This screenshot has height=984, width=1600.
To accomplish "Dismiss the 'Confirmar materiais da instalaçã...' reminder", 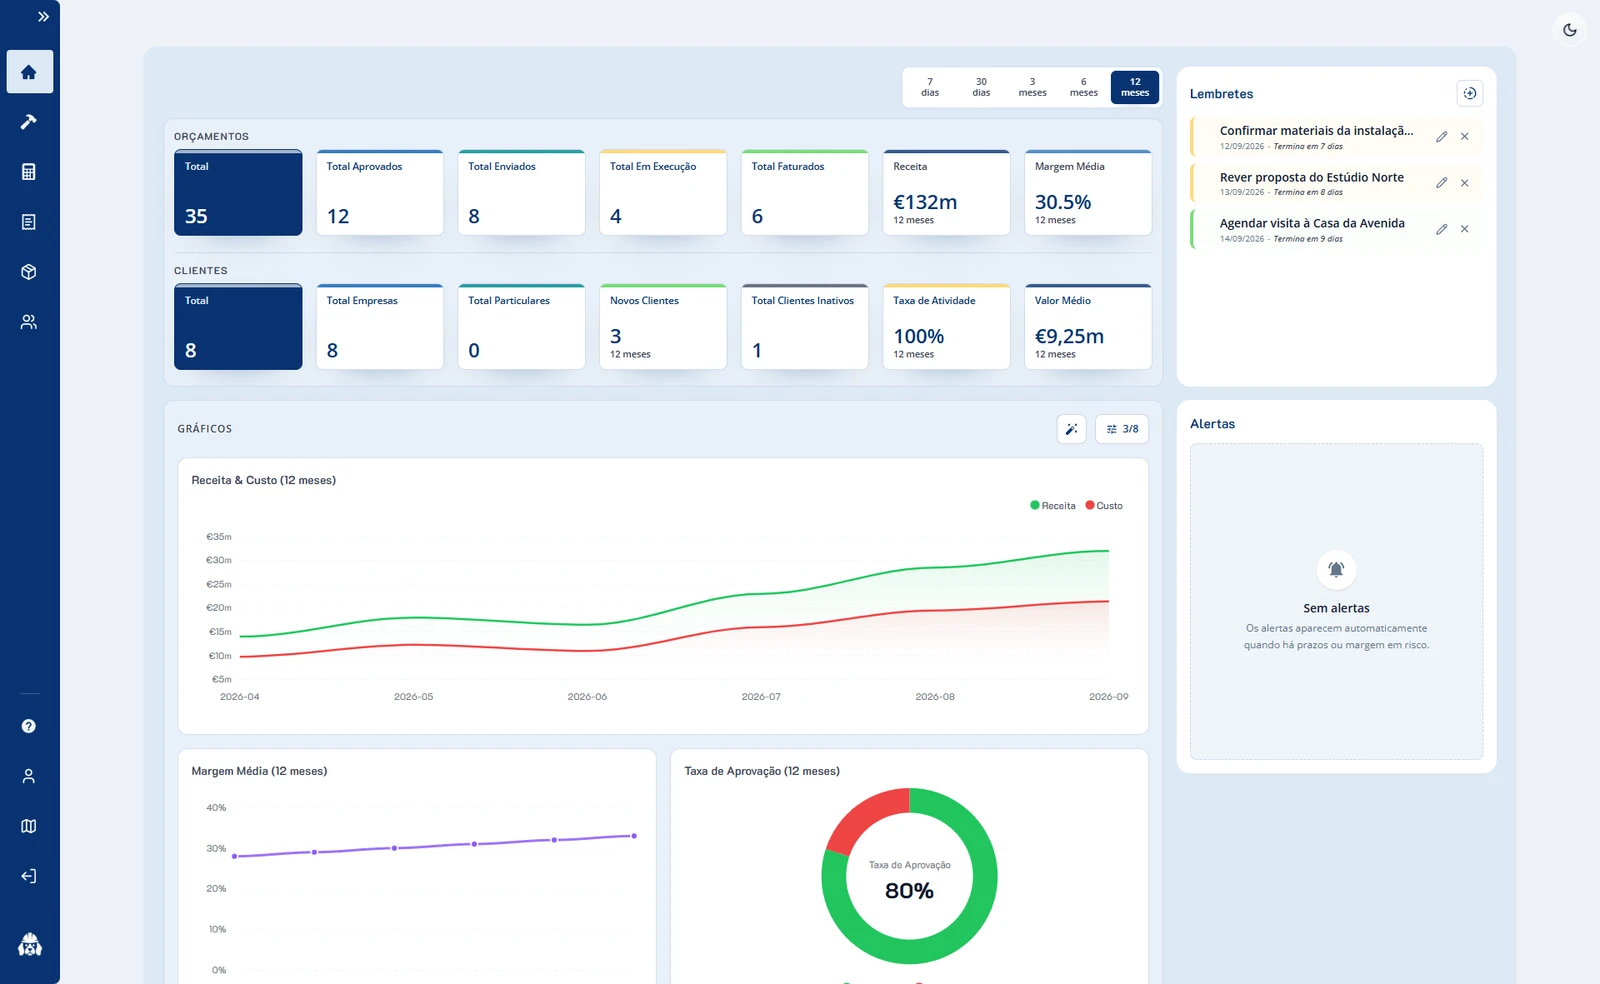I will [x=1465, y=137].
